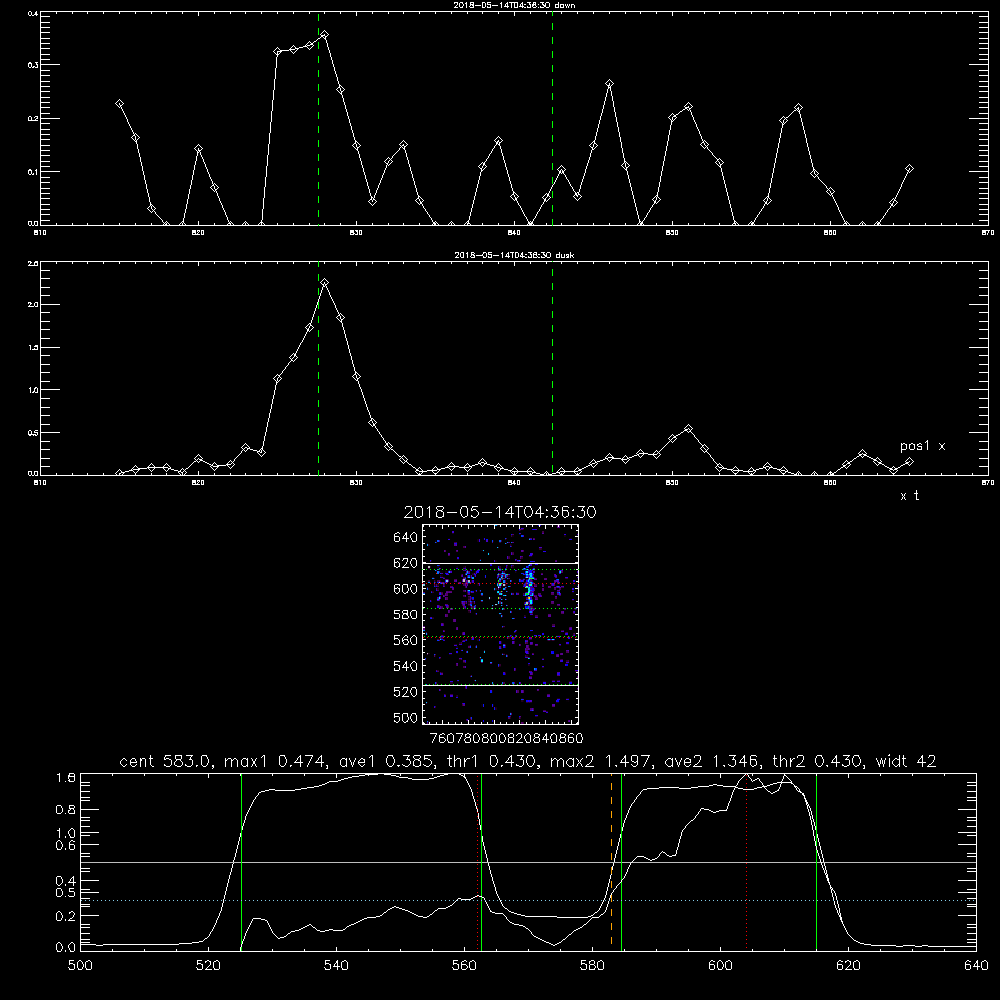The height and width of the screenshot is (1000, 1000).
Task: Click the "600" x-axis label of bottom plot
Action: click(x=720, y=966)
